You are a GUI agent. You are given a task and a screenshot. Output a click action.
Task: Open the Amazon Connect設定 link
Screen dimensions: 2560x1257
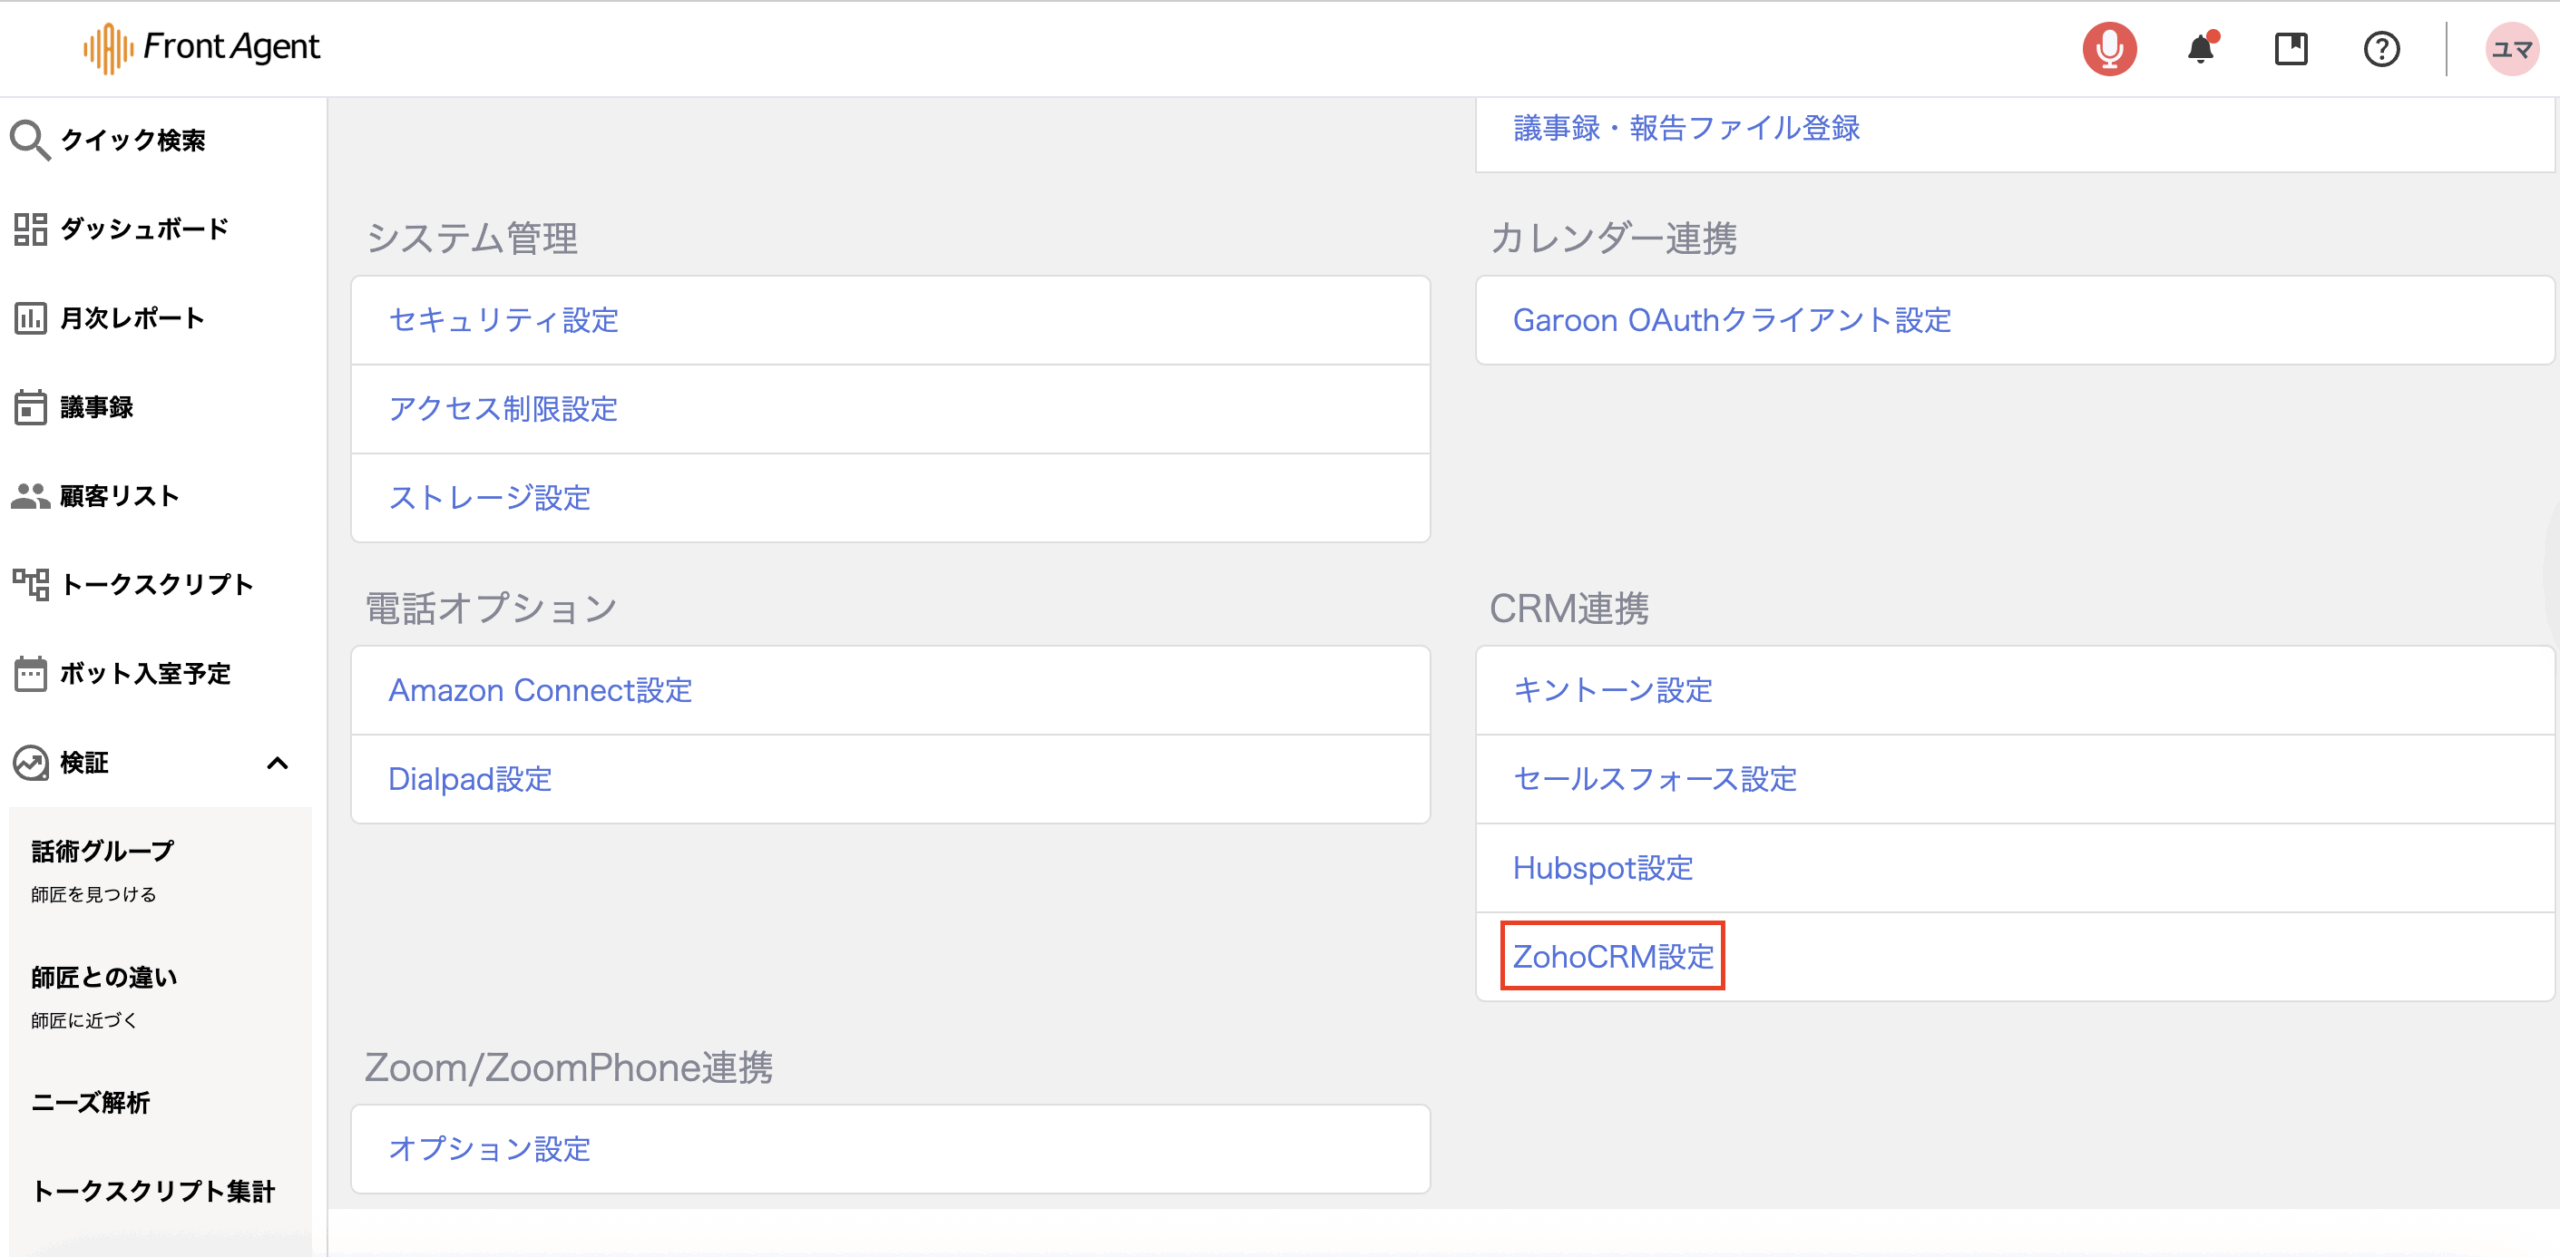[x=540, y=690]
